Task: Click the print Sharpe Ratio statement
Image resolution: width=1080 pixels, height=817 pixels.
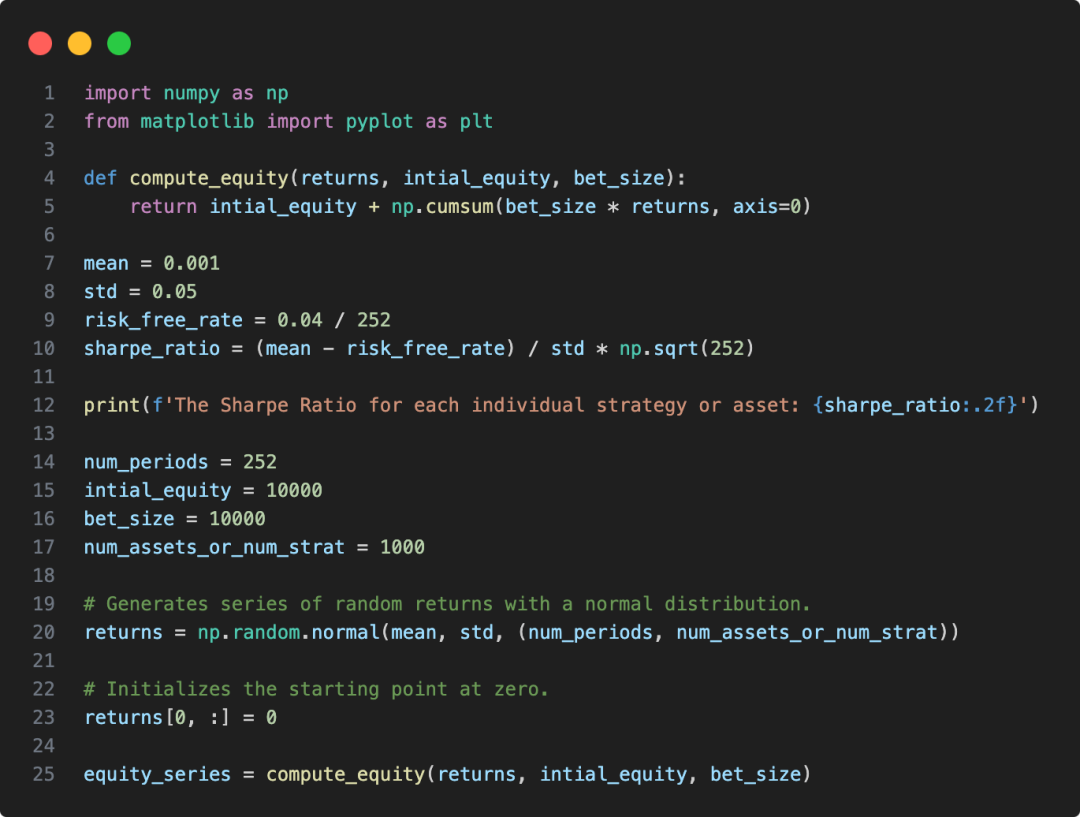Action: 561,405
